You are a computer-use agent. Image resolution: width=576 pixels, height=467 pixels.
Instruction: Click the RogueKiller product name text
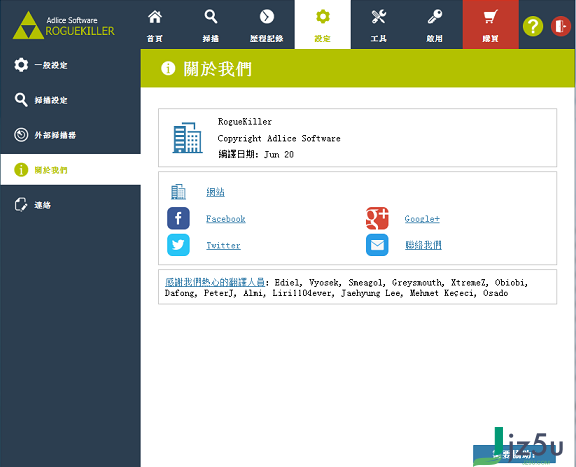[x=245, y=122]
